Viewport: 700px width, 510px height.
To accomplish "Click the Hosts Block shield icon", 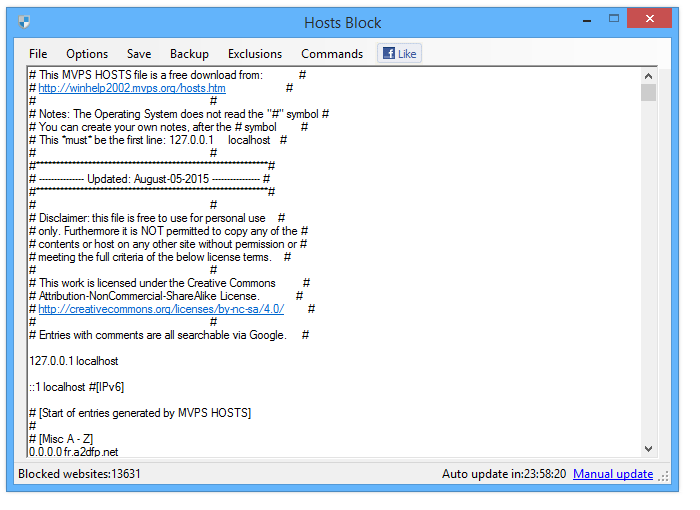I will click(24, 22).
